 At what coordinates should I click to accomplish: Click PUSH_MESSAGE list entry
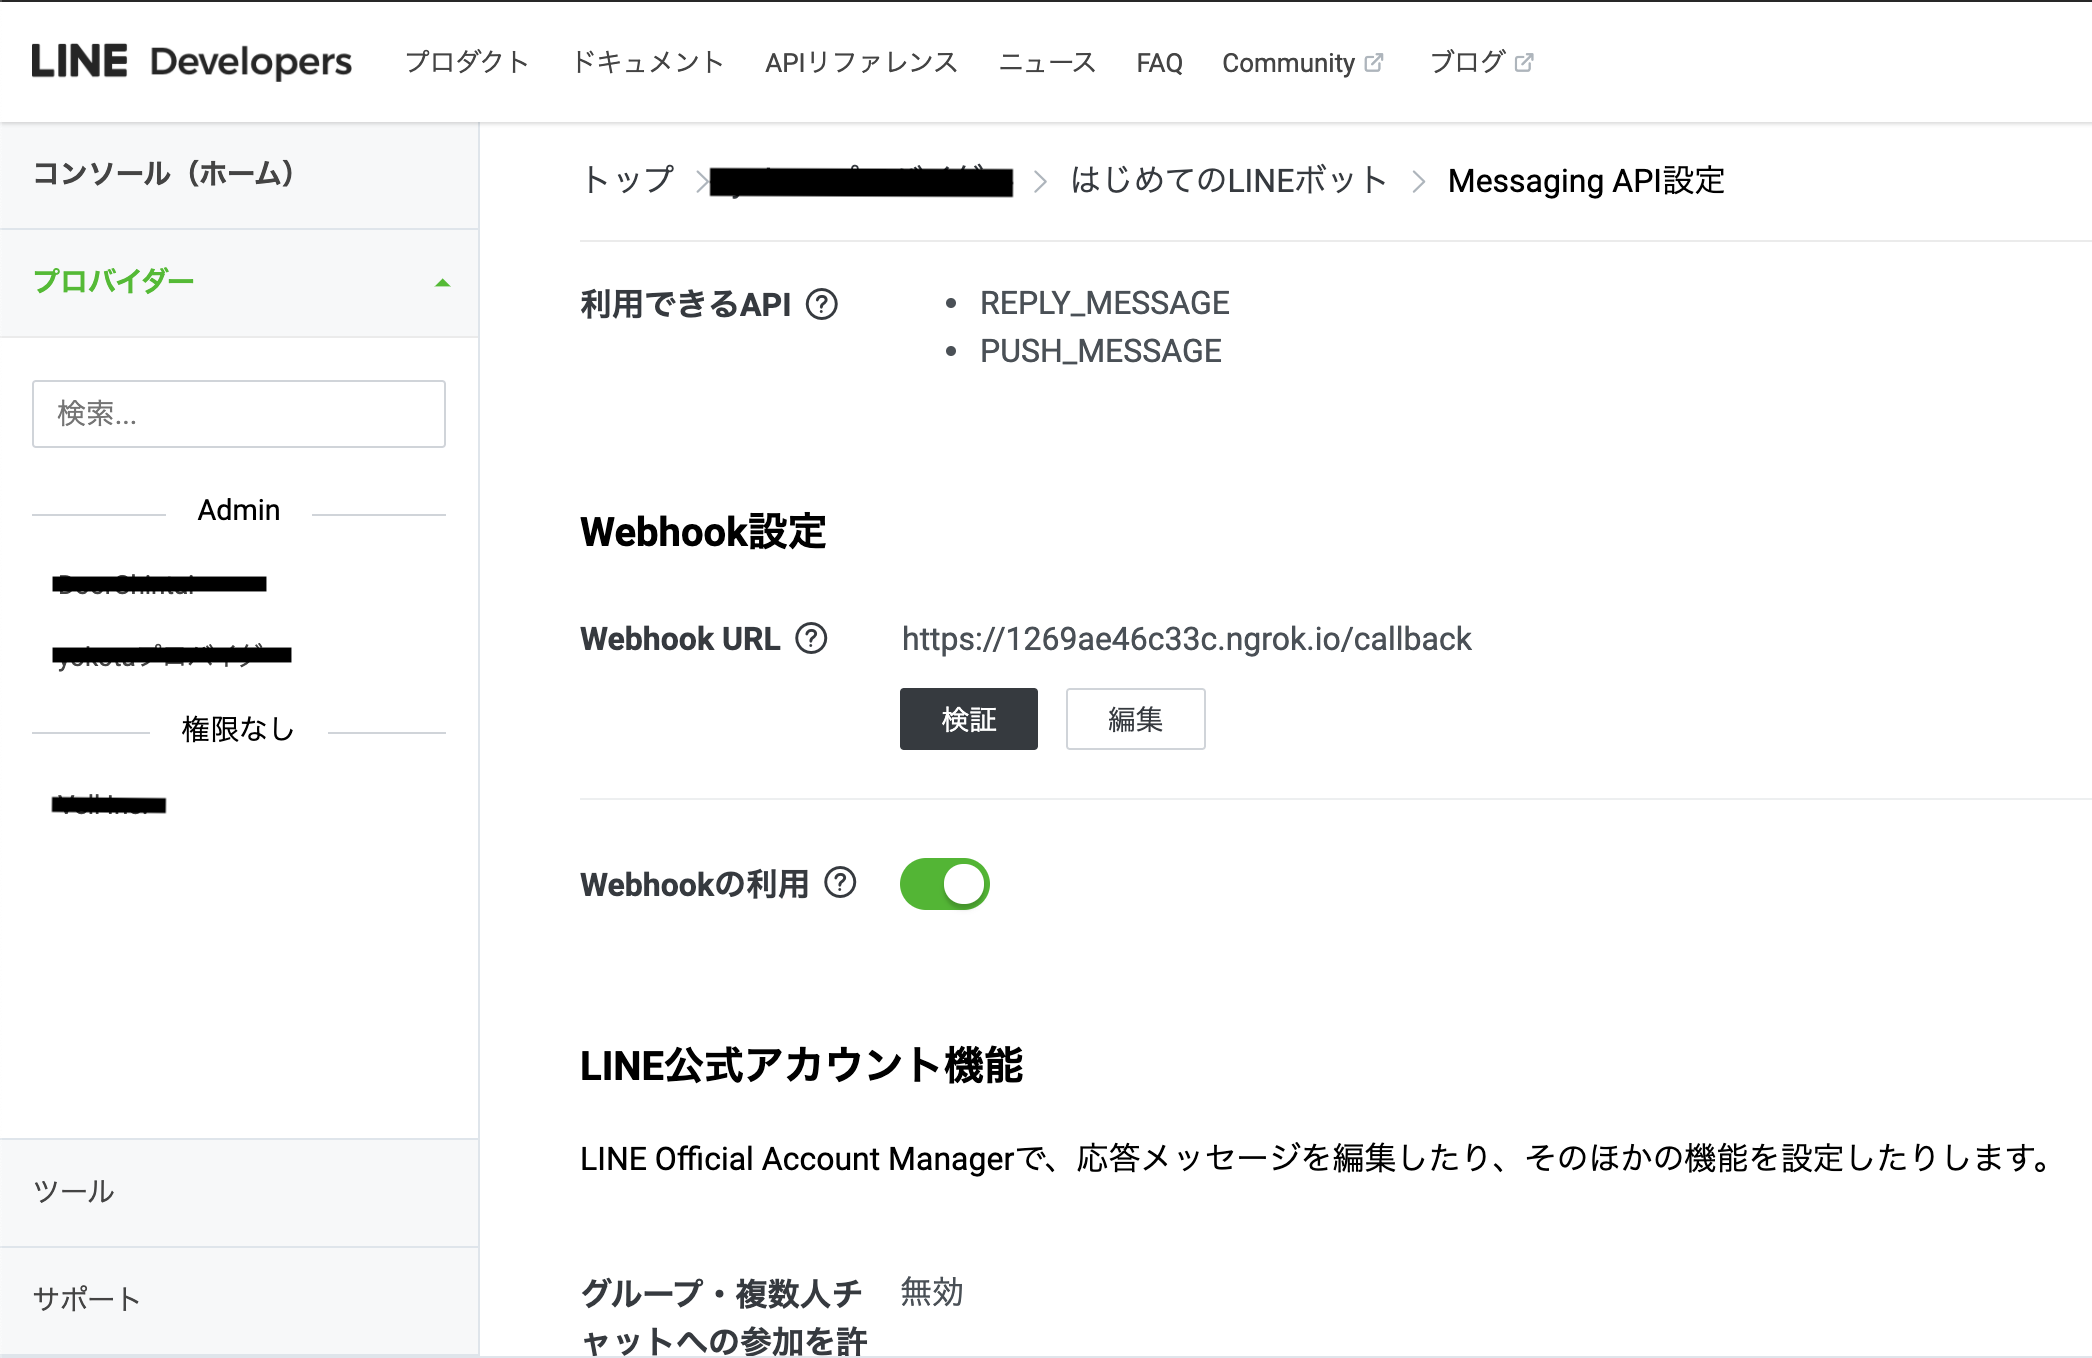click(1100, 351)
